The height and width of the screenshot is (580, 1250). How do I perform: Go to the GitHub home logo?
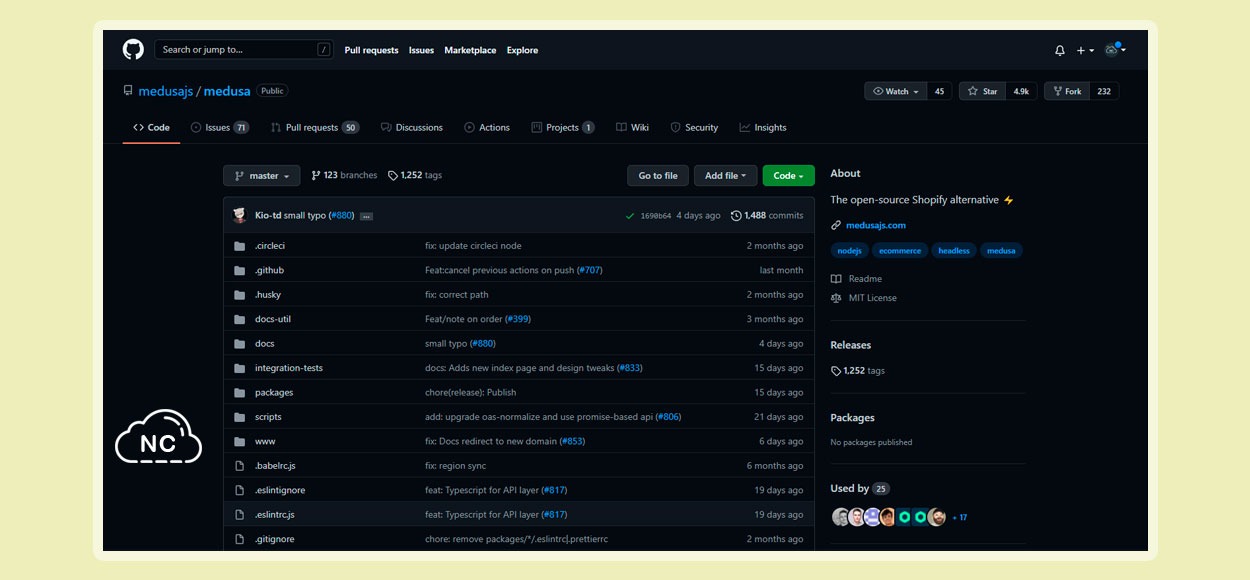[133, 50]
